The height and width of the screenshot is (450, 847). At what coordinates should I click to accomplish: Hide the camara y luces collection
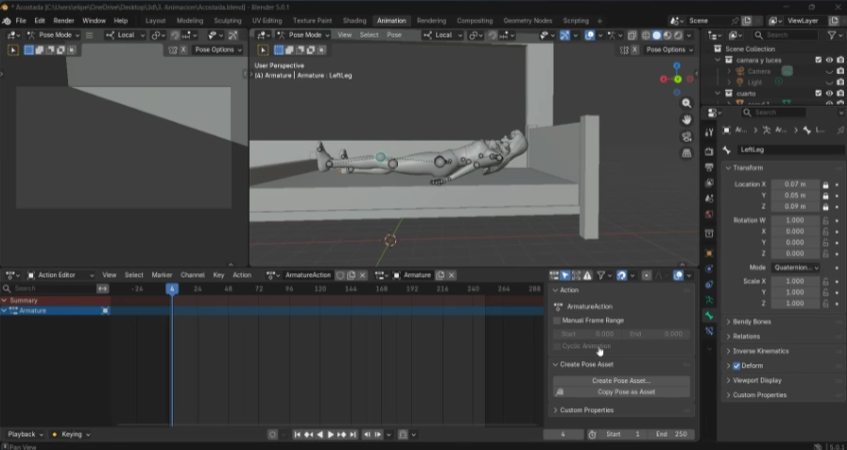click(x=829, y=60)
